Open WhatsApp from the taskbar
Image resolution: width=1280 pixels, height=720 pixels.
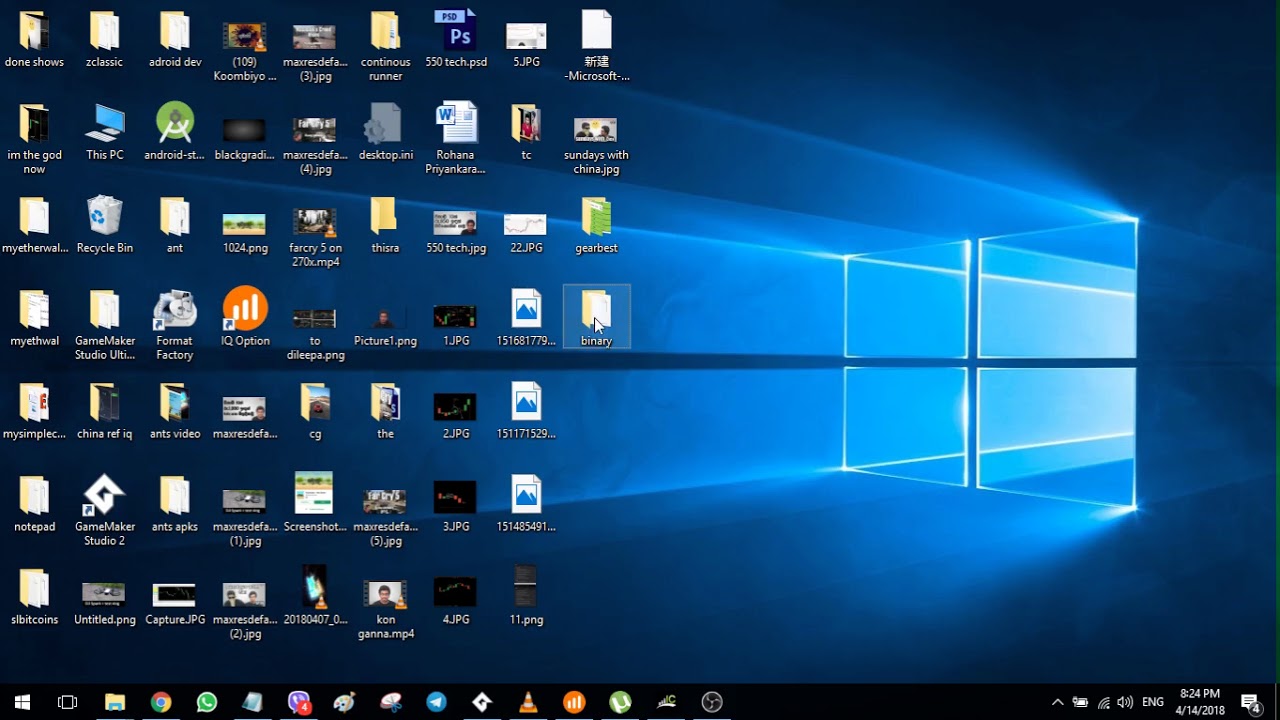tap(207, 702)
